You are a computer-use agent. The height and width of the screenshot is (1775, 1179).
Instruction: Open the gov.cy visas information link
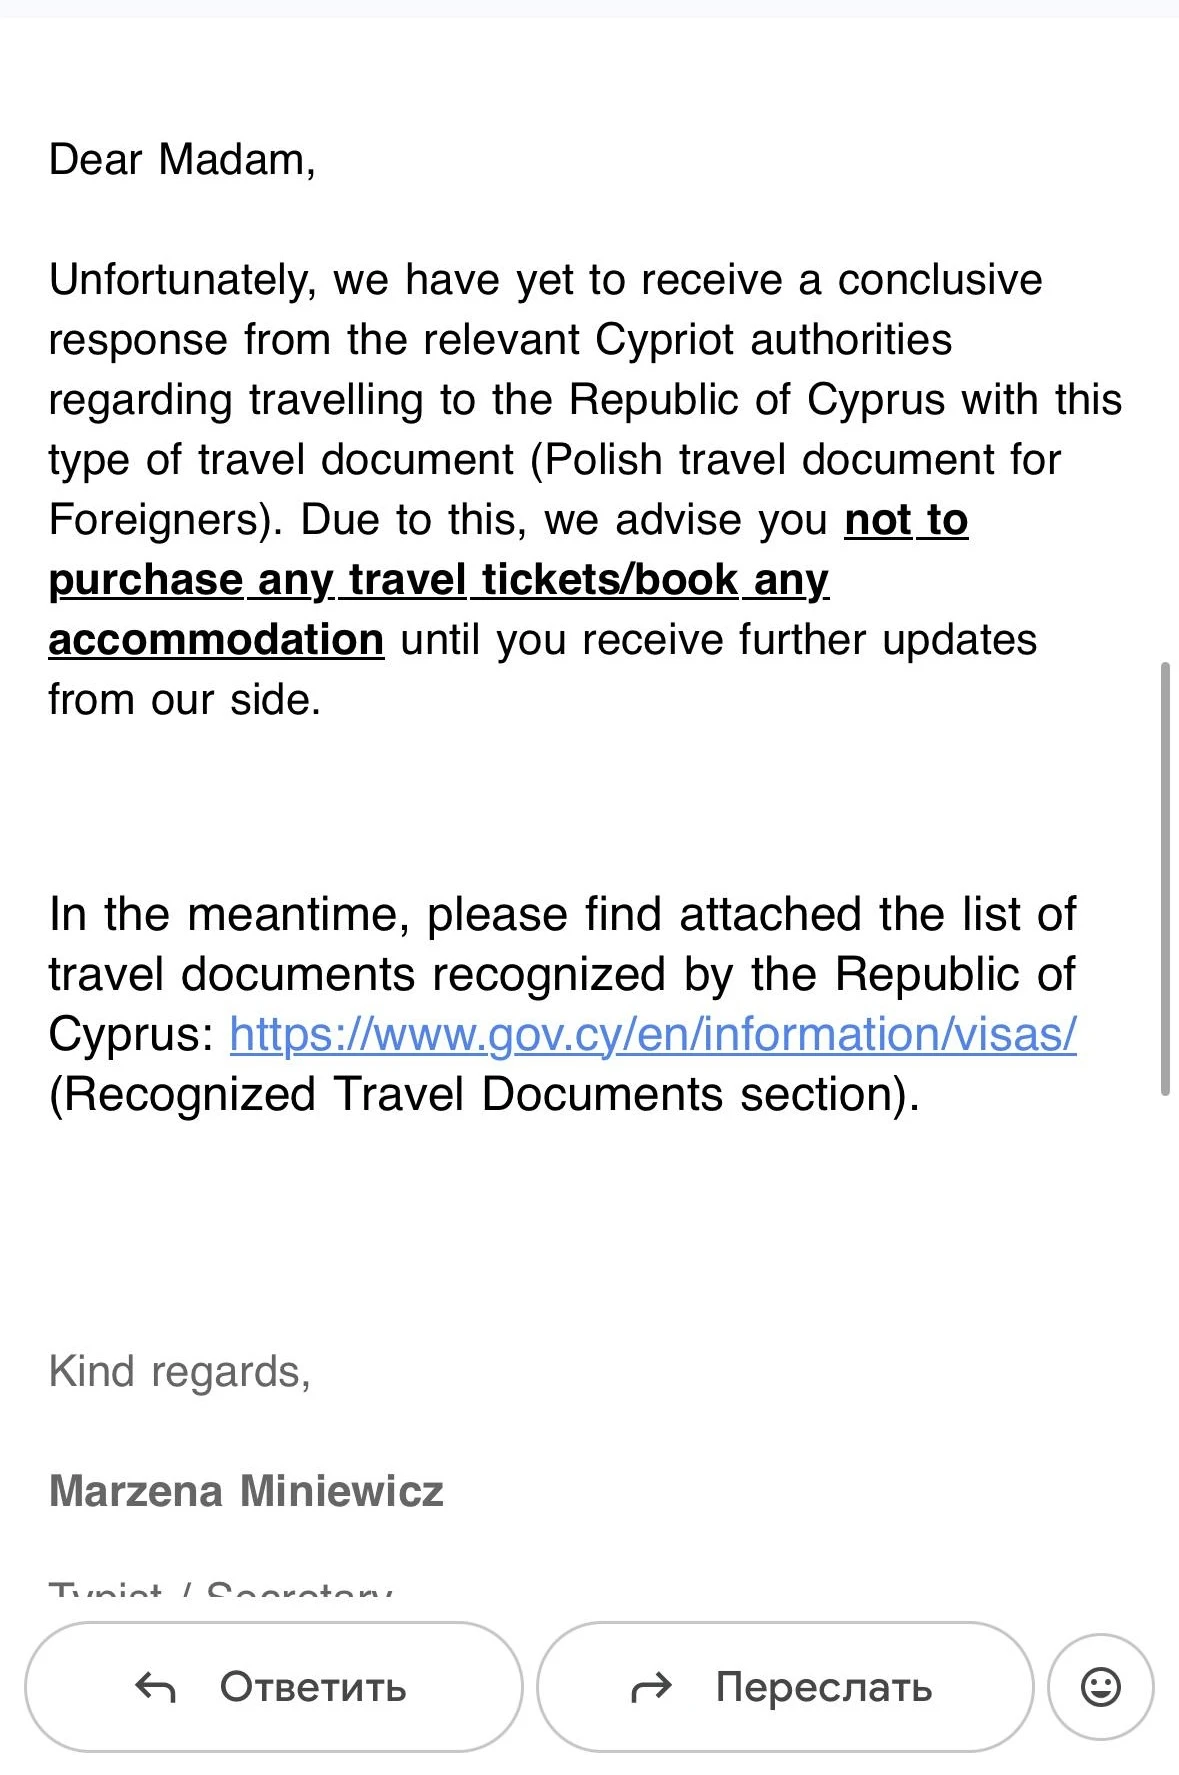tap(652, 1034)
